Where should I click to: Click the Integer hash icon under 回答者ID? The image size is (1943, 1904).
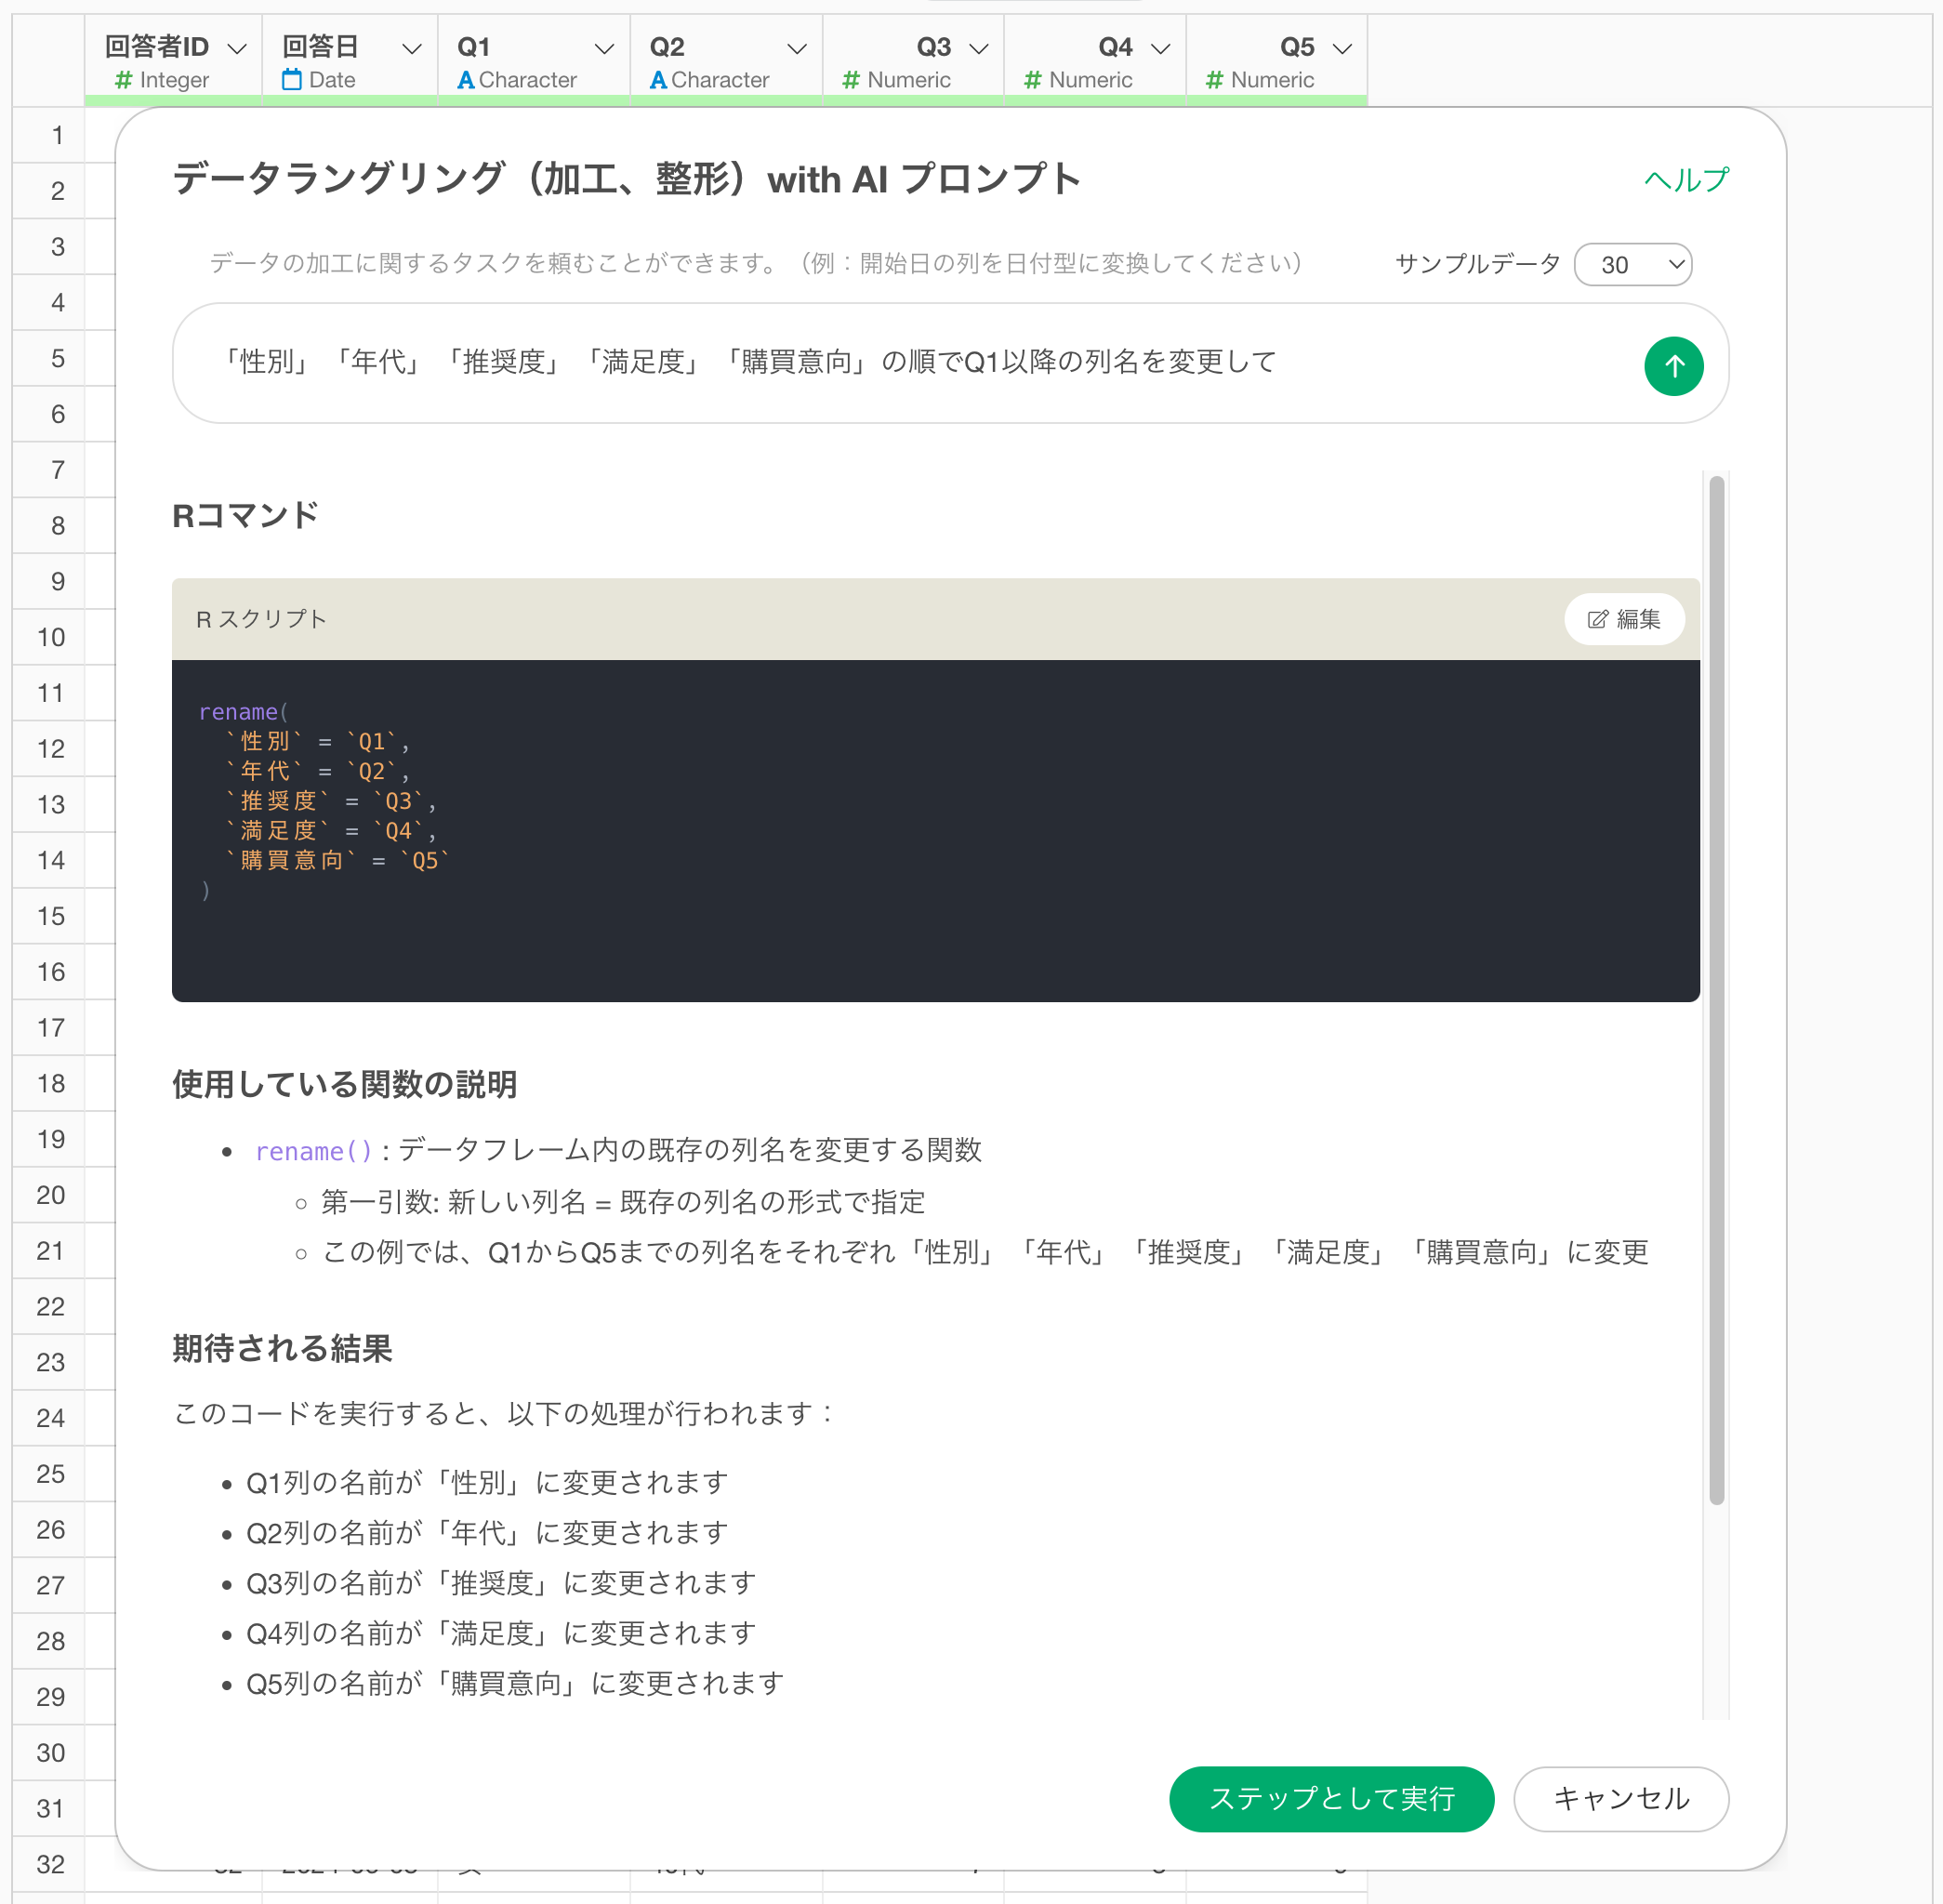pos(123,80)
